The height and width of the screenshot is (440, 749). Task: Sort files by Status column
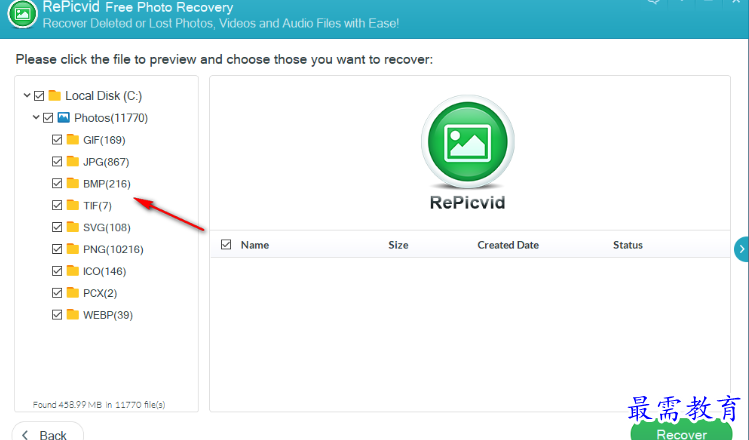pyautogui.click(x=628, y=245)
